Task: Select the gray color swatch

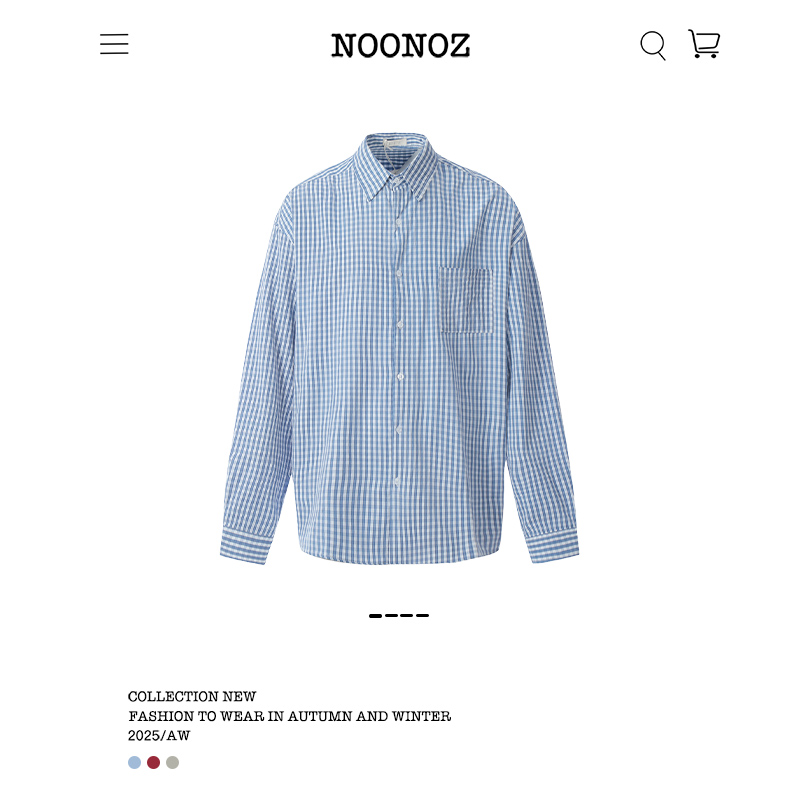Action: point(172,762)
